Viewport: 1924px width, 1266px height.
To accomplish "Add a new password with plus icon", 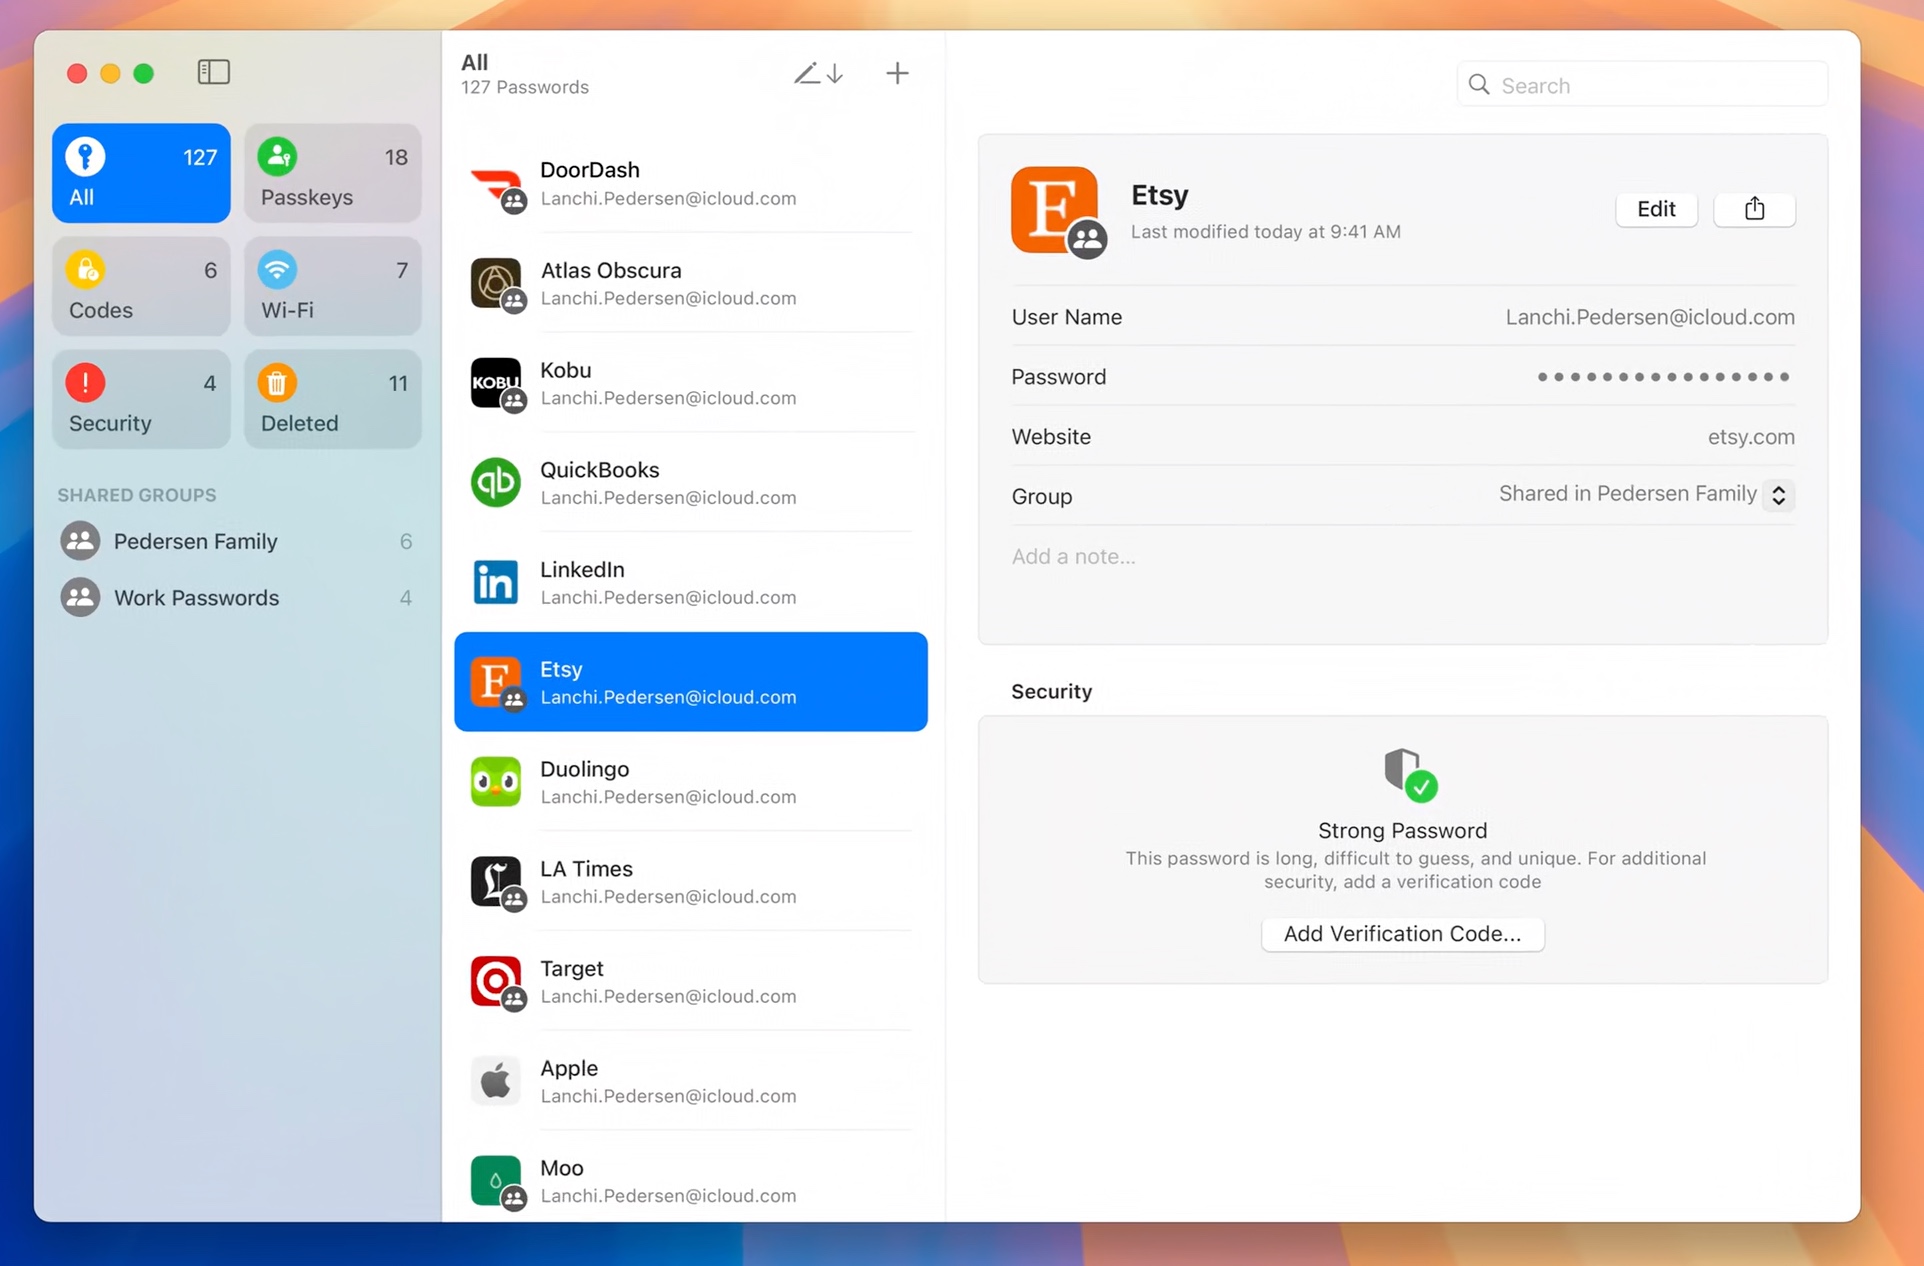I will (x=897, y=73).
